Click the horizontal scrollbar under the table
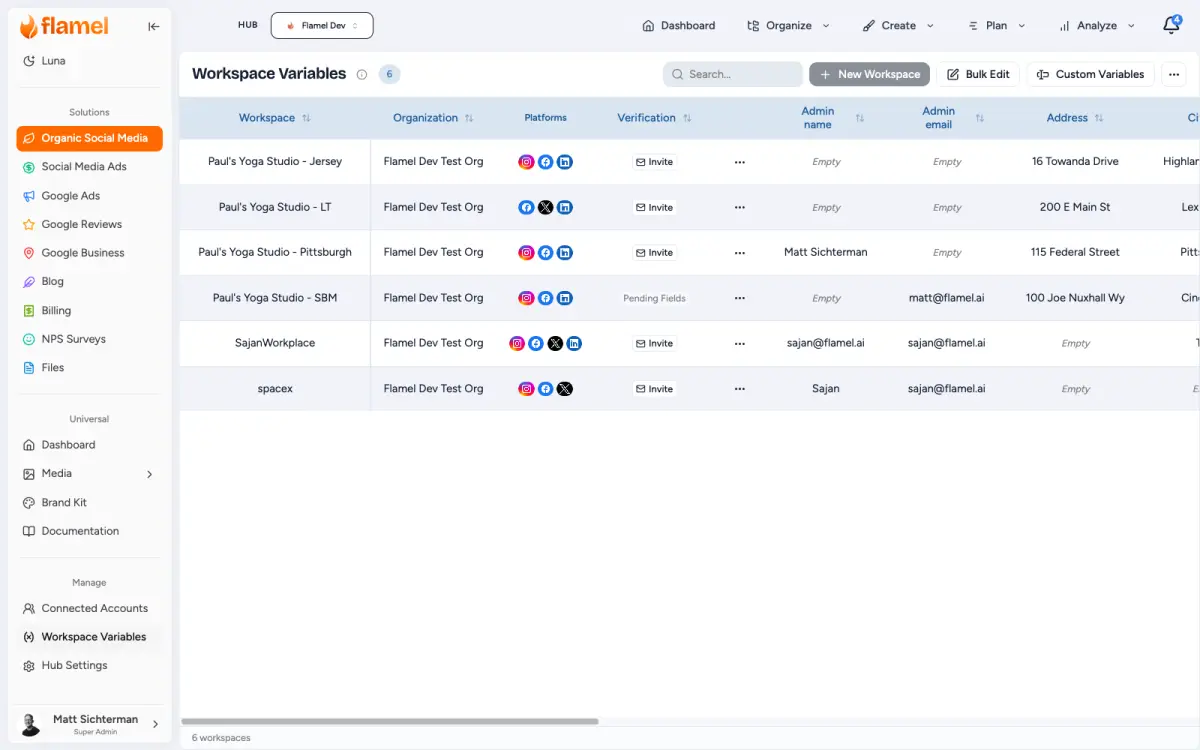This screenshot has height=750, width=1200. [390, 721]
